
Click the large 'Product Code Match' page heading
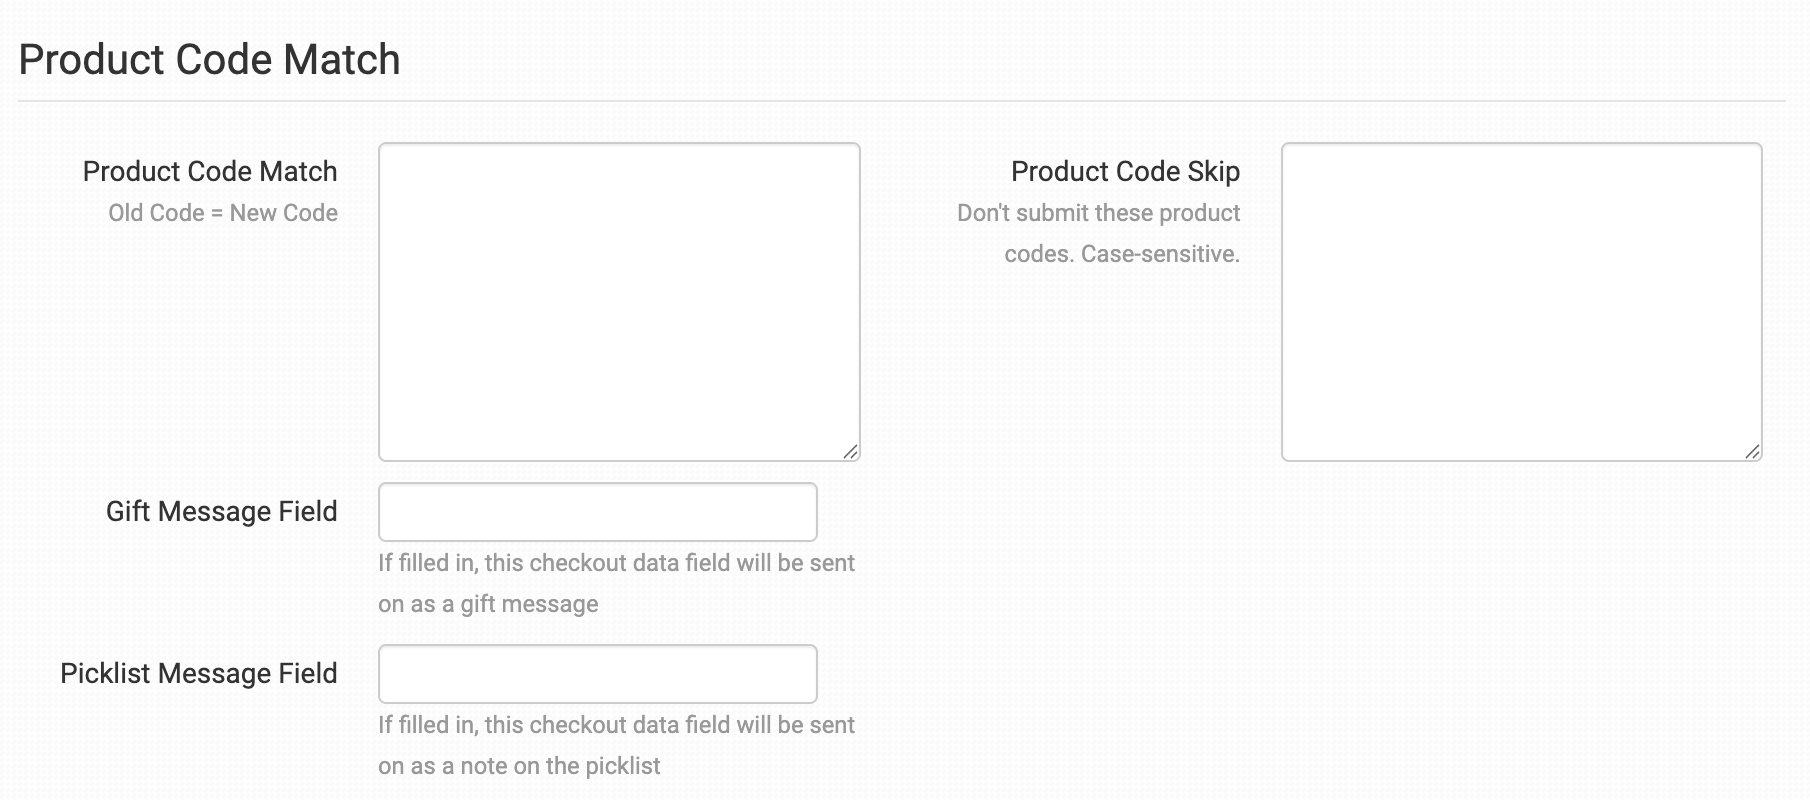coord(209,60)
